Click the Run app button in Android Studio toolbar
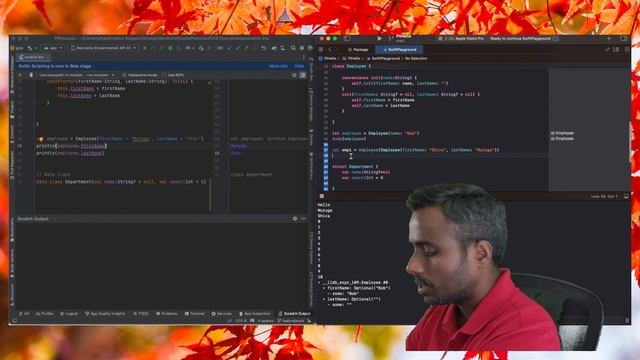Viewport: 640px width, 360px height. click(144, 48)
